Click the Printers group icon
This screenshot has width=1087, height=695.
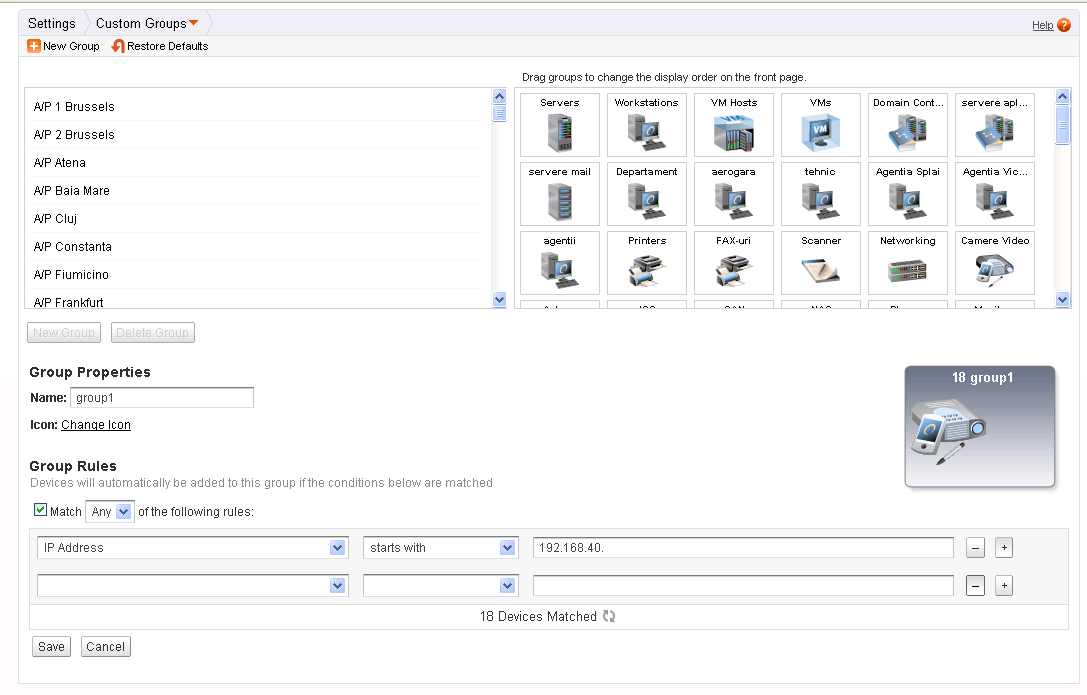pyautogui.click(x=646, y=263)
